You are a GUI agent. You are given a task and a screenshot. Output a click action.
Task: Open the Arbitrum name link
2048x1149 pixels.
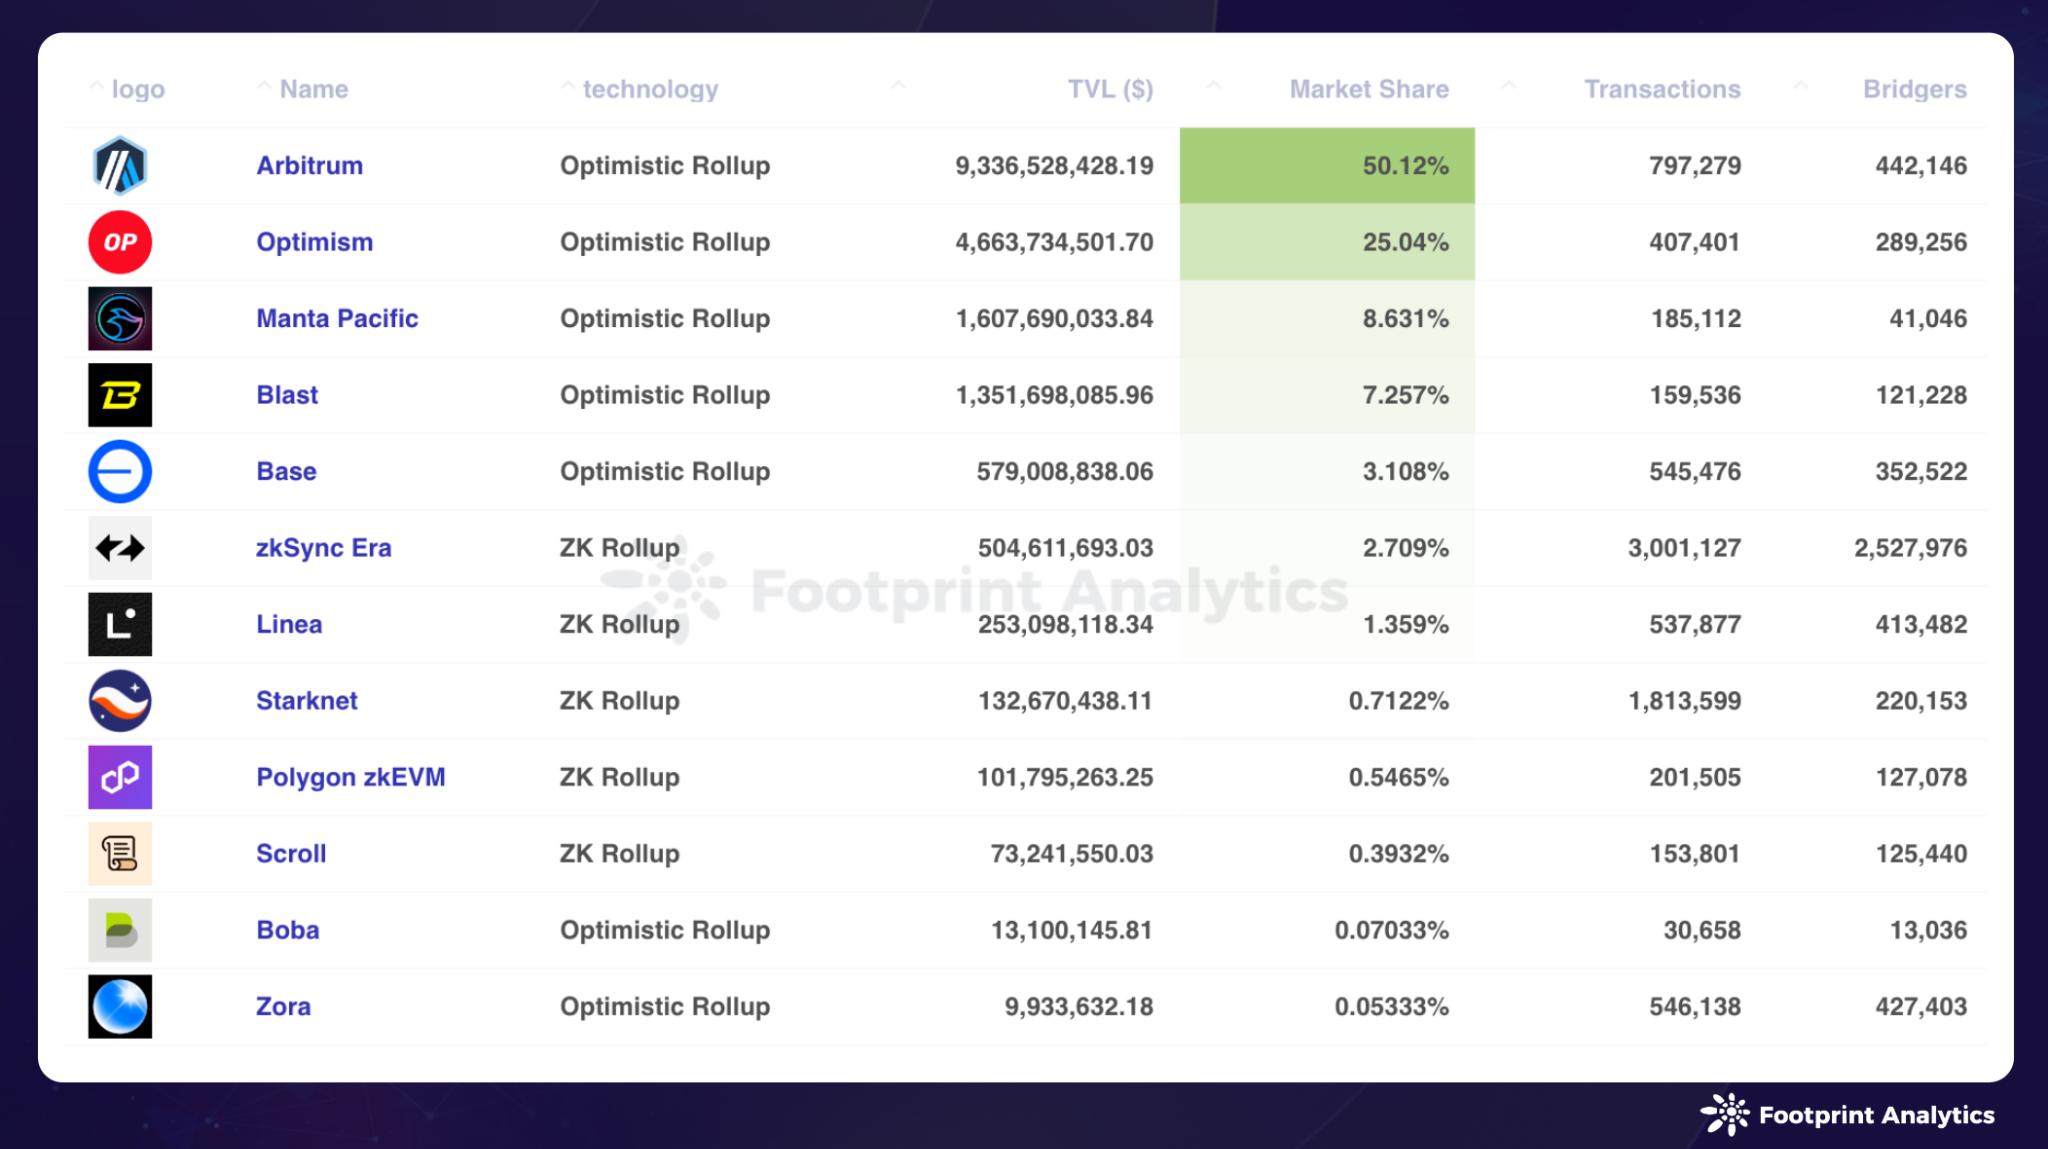coord(309,166)
